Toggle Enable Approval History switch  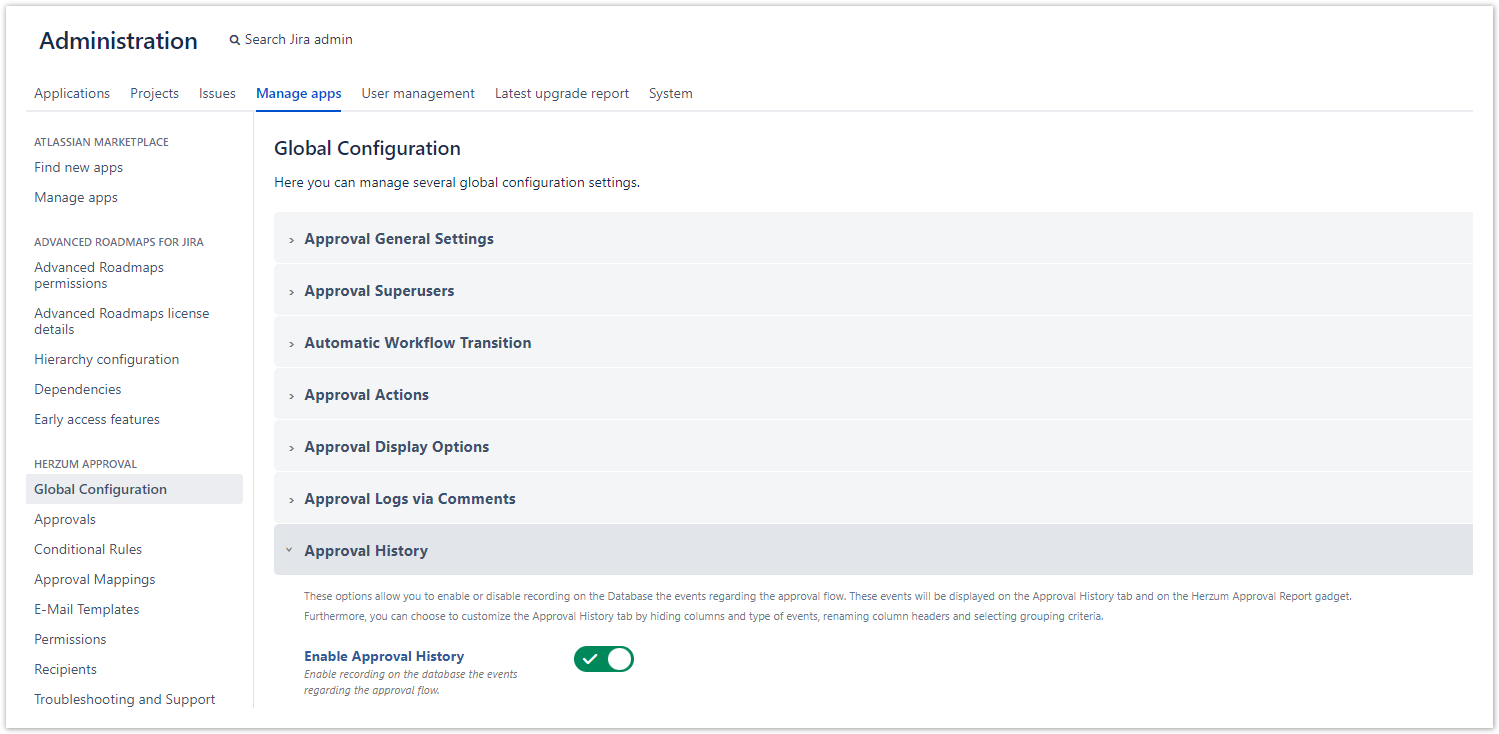tap(603, 659)
